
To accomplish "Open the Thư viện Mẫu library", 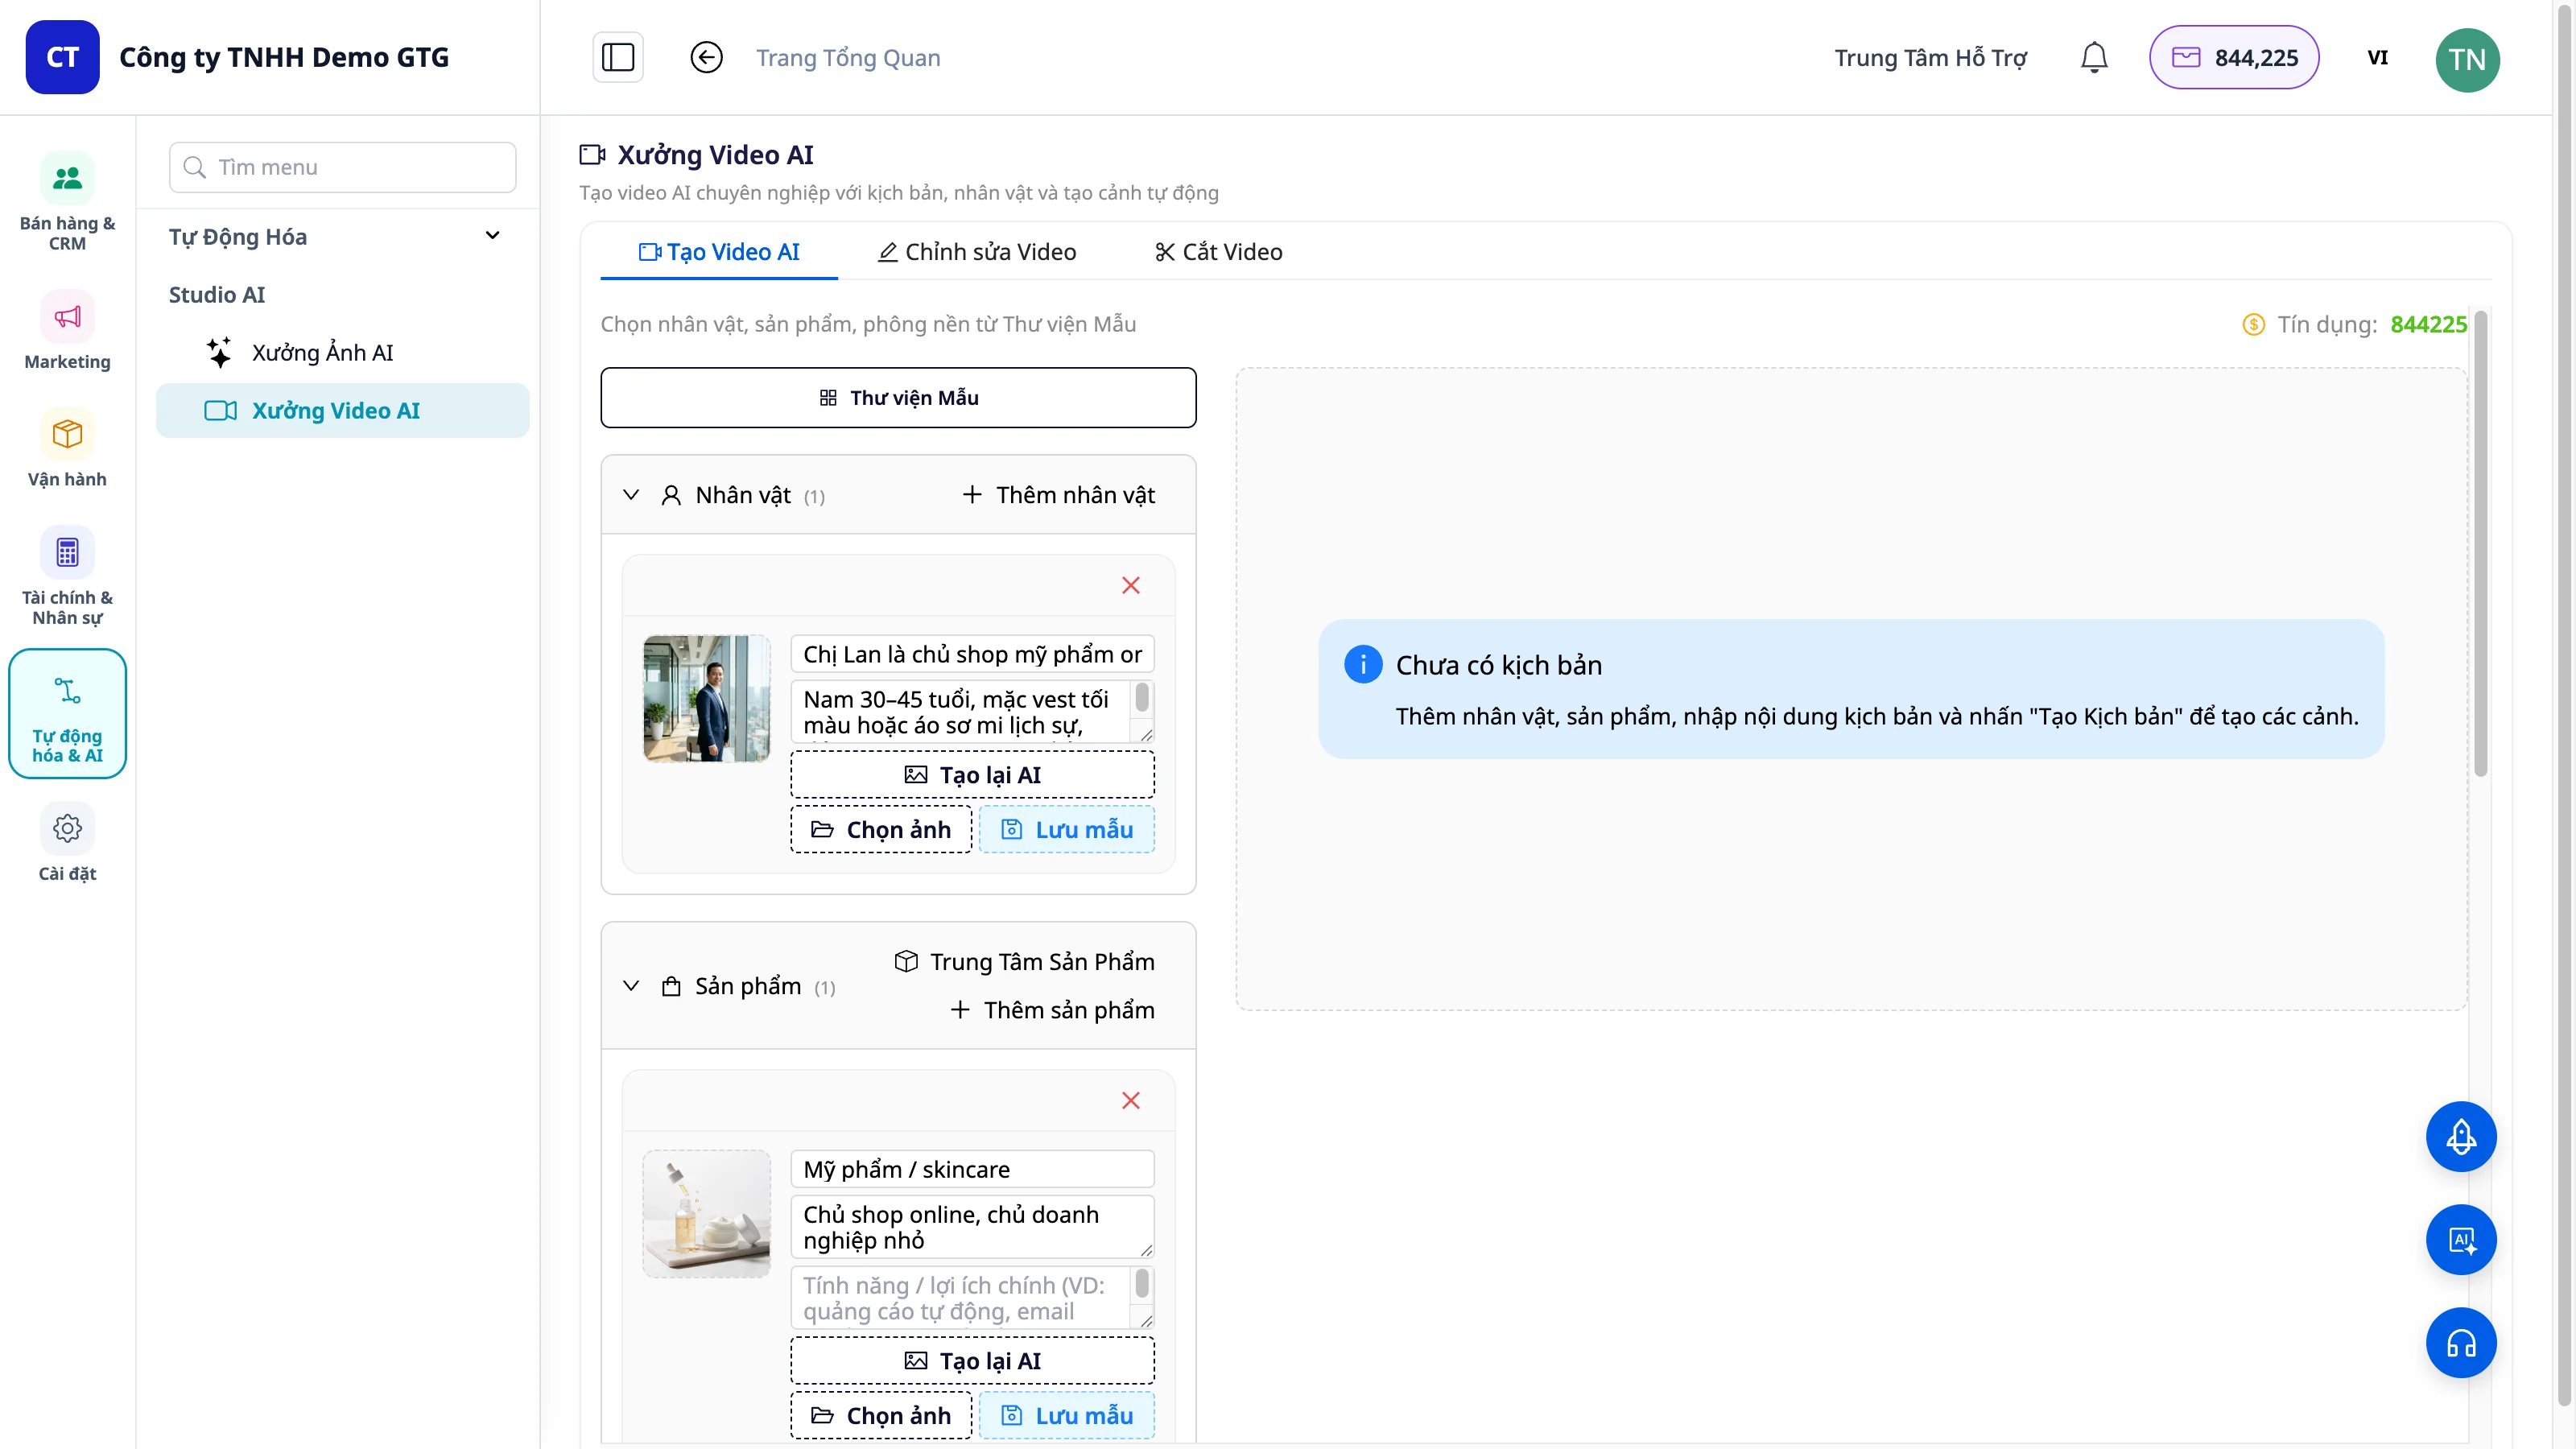I will point(898,398).
